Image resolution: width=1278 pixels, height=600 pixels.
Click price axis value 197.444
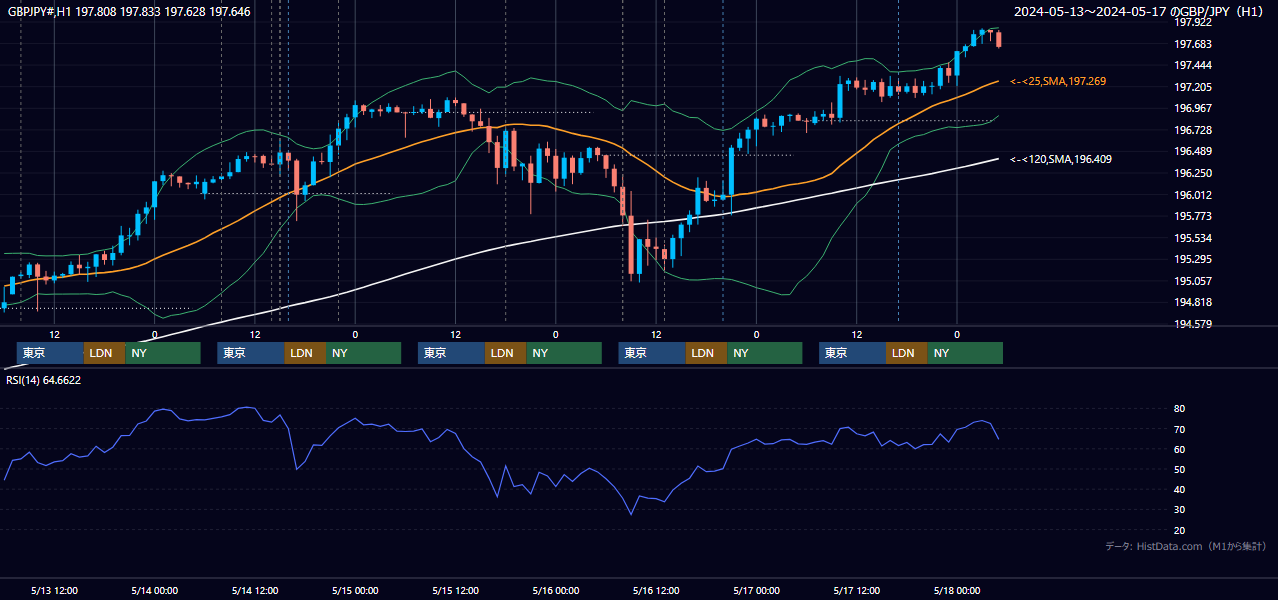click(1193, 65)
